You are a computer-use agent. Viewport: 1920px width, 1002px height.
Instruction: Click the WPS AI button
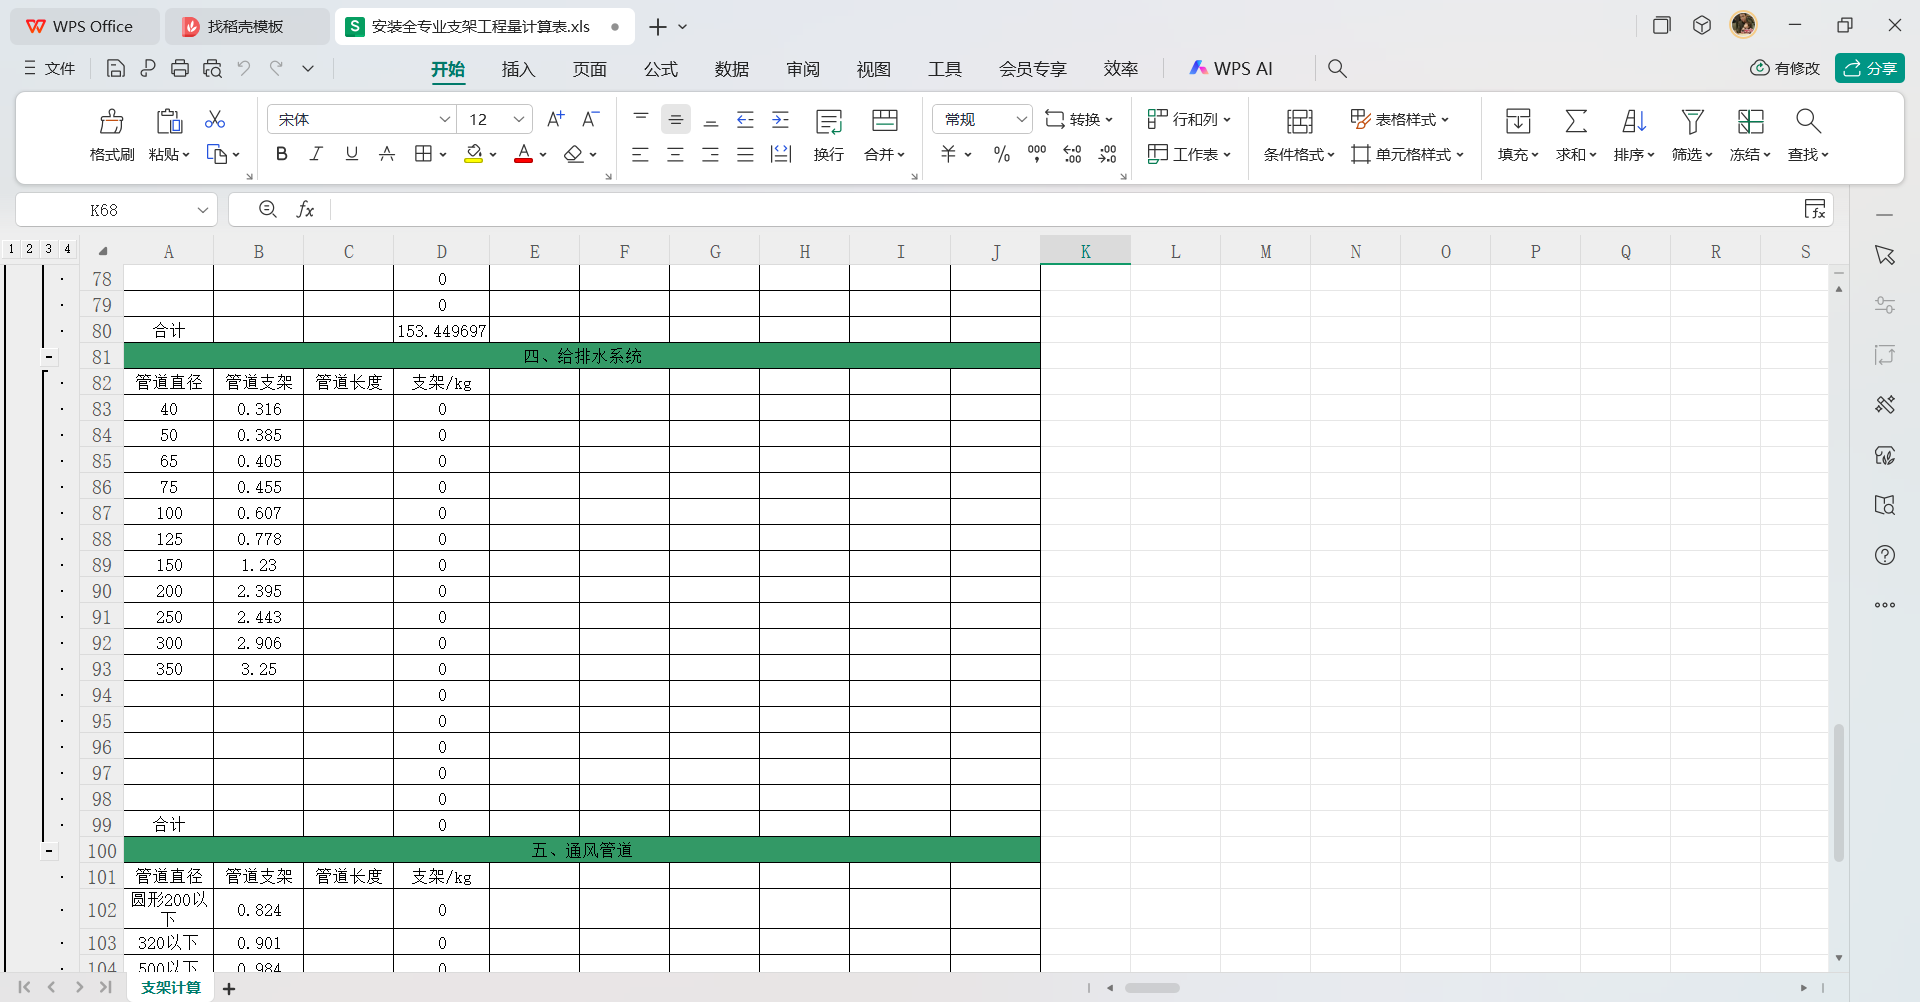coord(1231,68)
